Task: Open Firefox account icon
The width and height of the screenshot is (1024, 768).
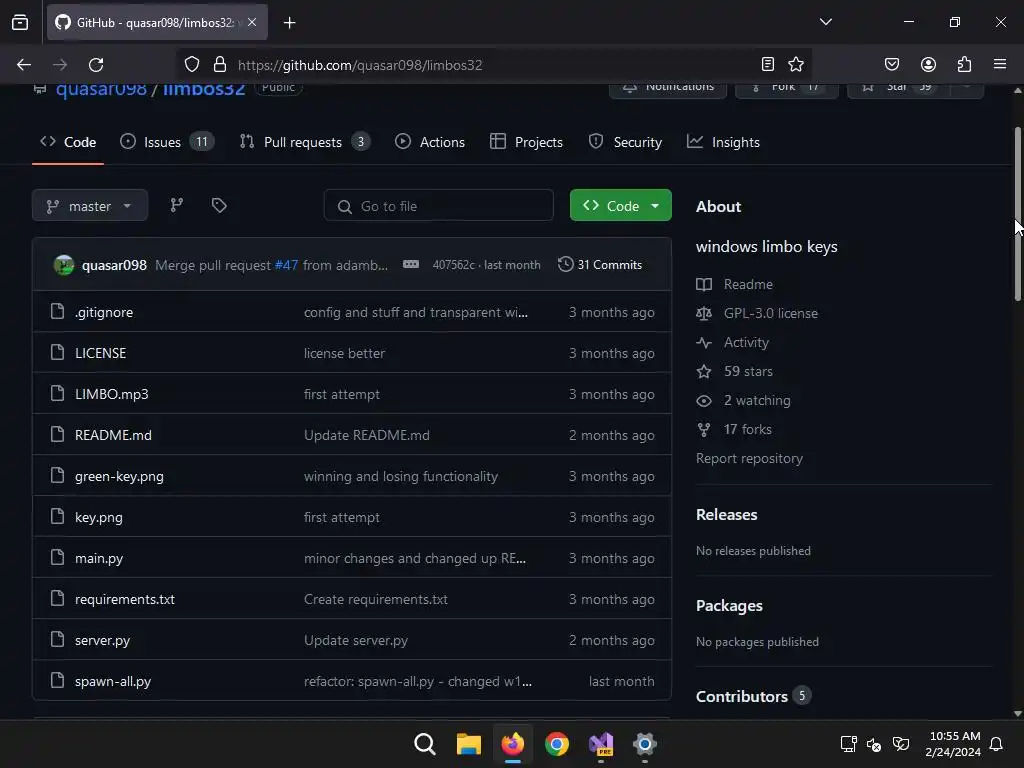Action: (x=928, y=64)
